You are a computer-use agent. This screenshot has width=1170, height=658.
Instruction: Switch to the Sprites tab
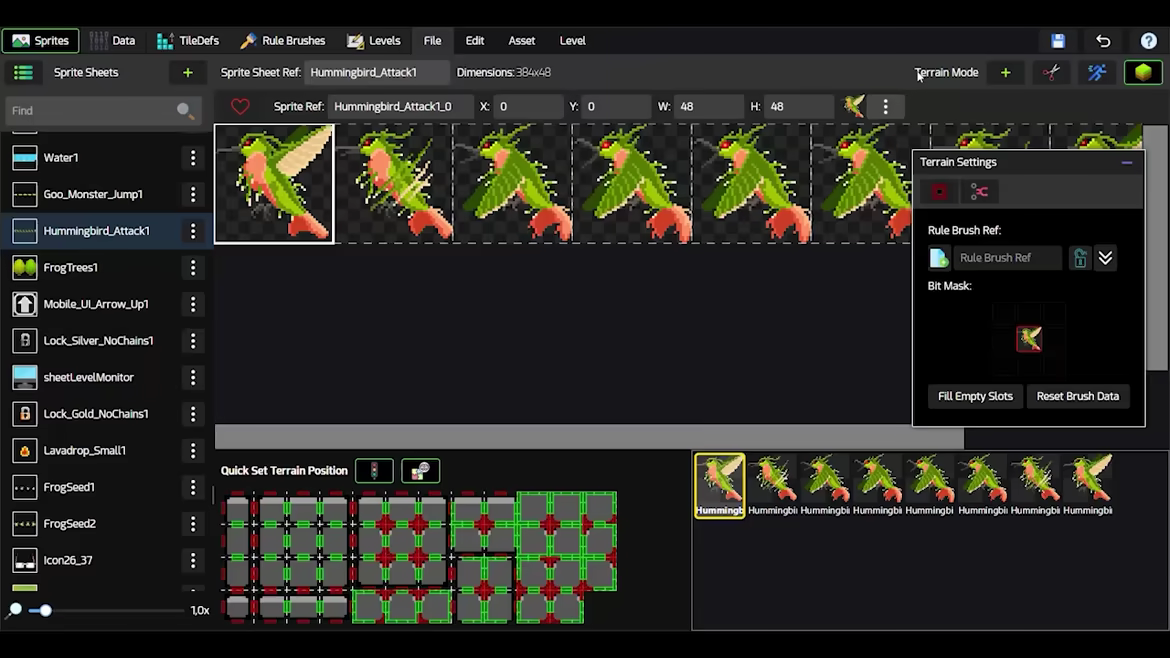(x=40, y=41)
